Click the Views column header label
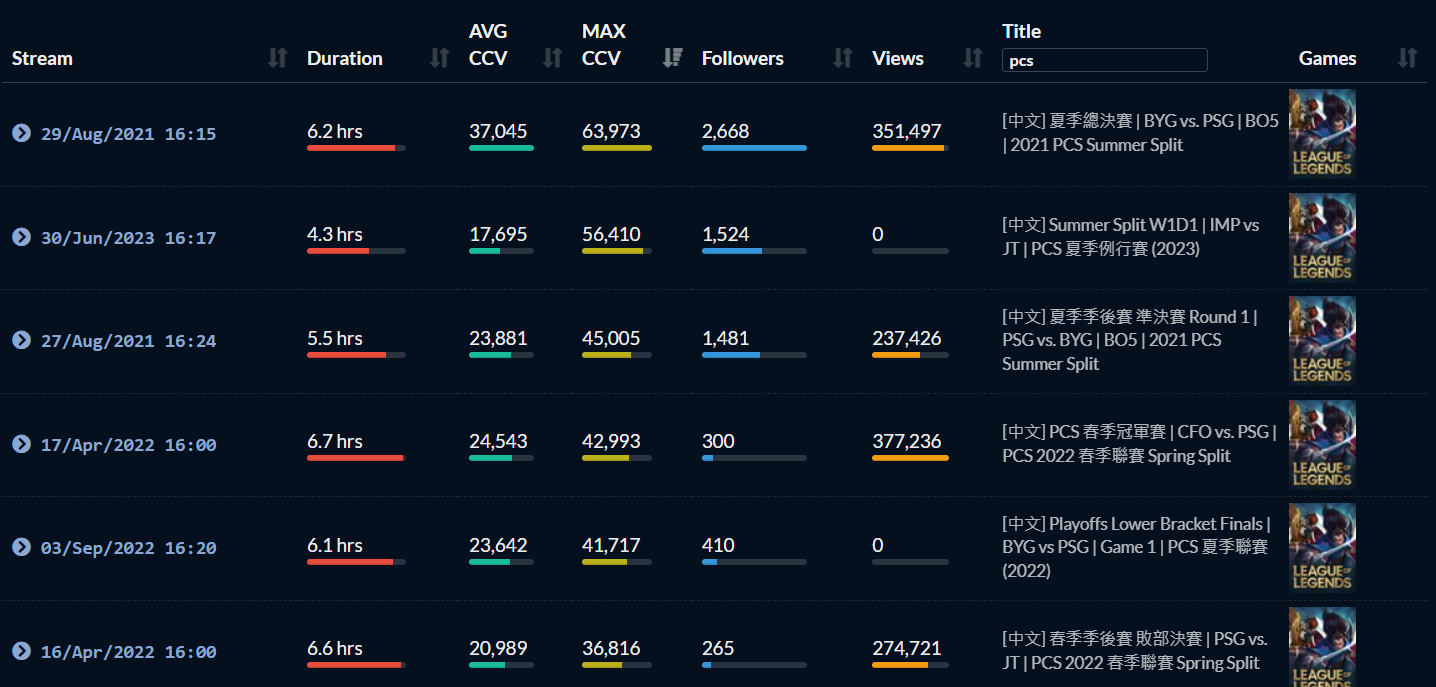Image resolution: width=1436 pixels, height=687 pixels. (898, 58)
